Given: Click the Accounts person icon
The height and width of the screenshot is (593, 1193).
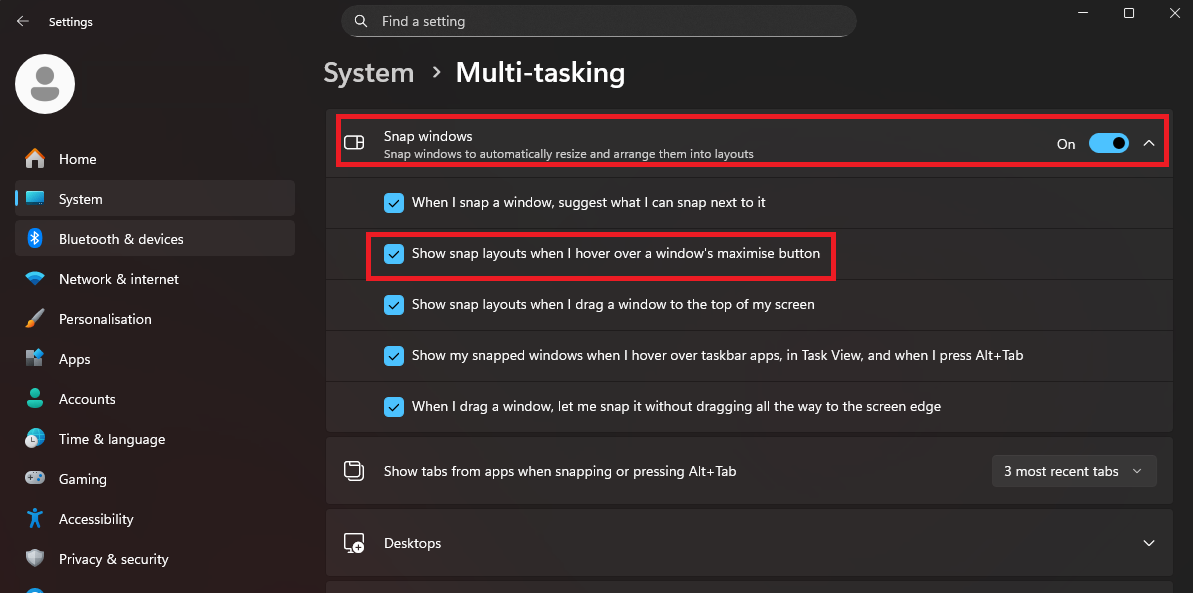Looking at the screenshot, I should [x=35, y=399].
